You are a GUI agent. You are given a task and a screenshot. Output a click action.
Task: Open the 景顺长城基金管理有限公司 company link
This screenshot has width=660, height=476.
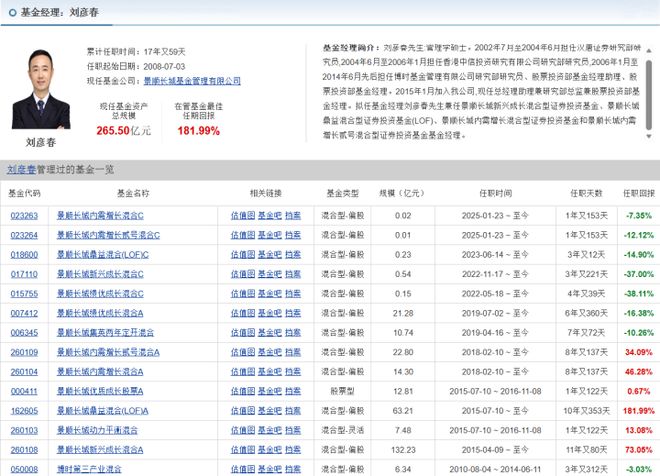pyautogui.click(x=192, y=81)
